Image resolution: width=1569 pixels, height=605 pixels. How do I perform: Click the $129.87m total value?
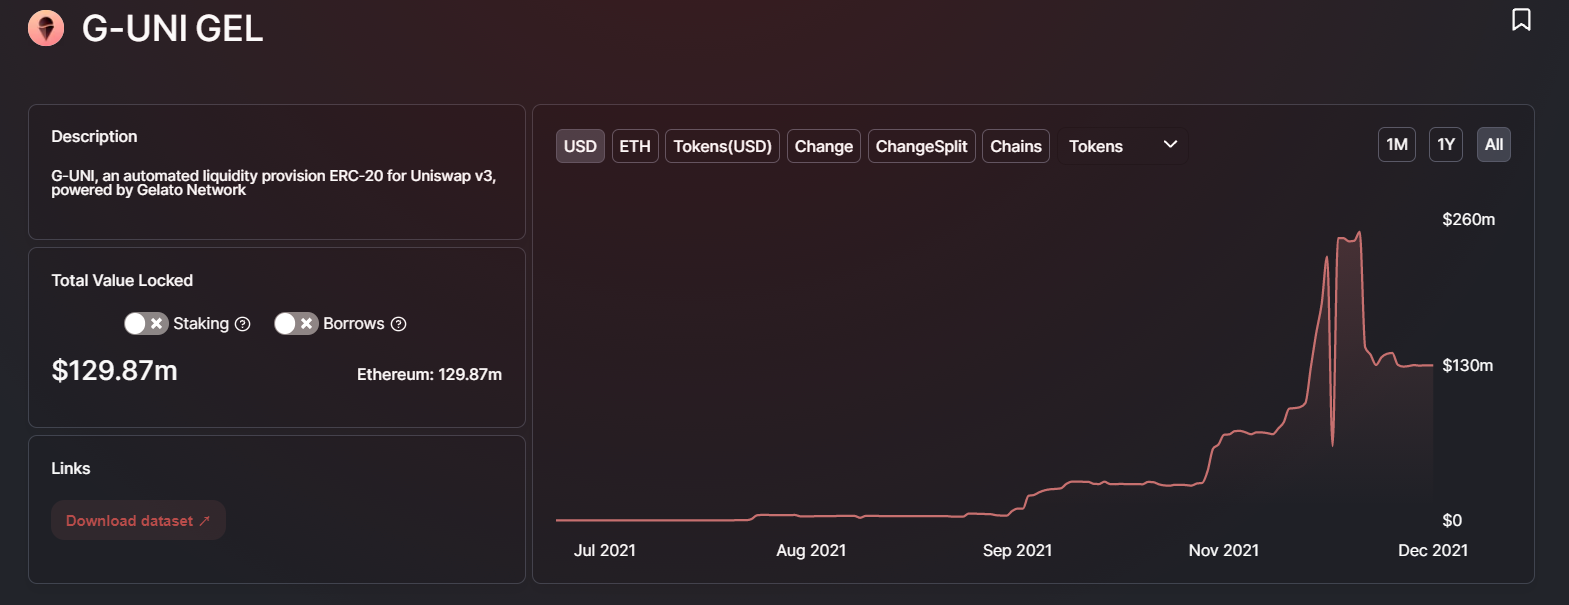click(x=115, y=371)
